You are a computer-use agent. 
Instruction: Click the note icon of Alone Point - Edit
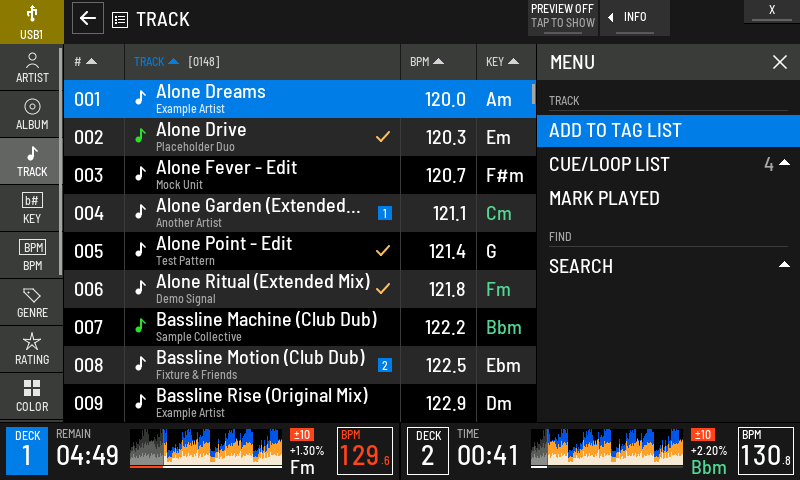coord(140,250)
